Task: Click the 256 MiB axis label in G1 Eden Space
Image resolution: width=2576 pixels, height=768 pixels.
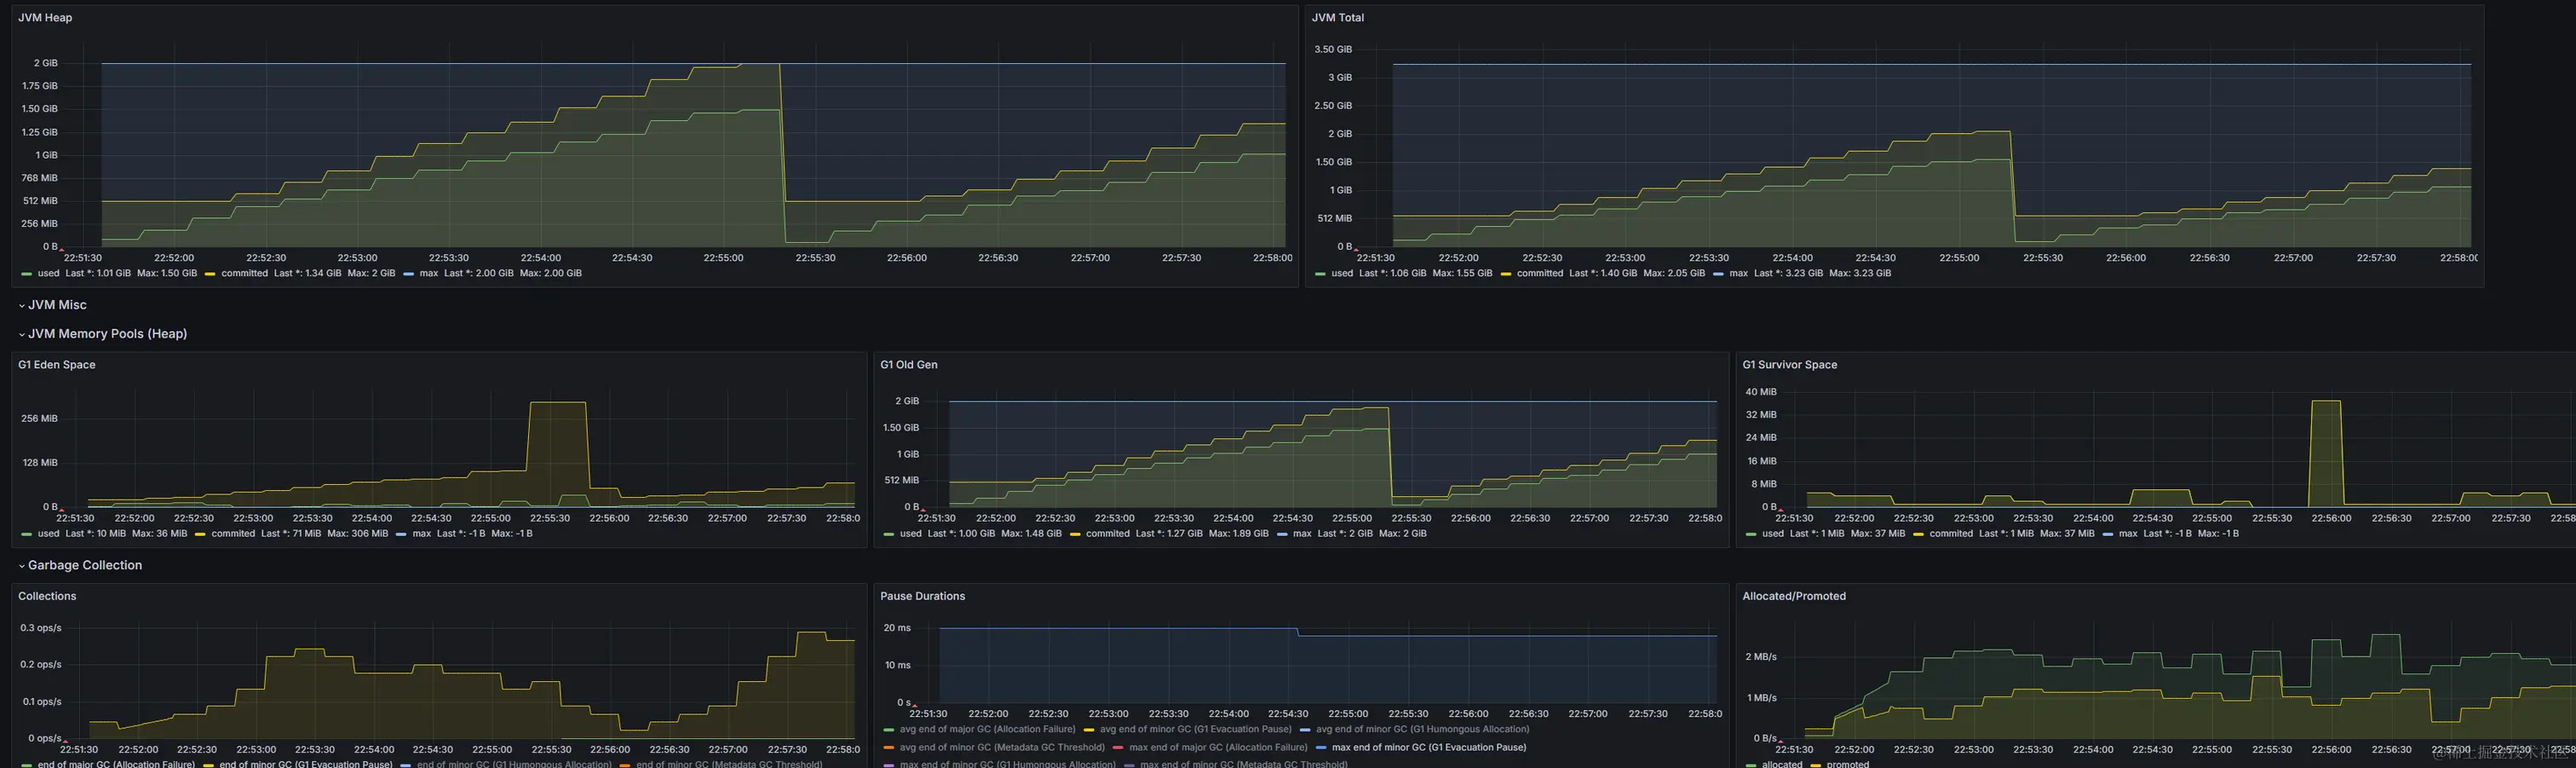Action: coord(39,418)
